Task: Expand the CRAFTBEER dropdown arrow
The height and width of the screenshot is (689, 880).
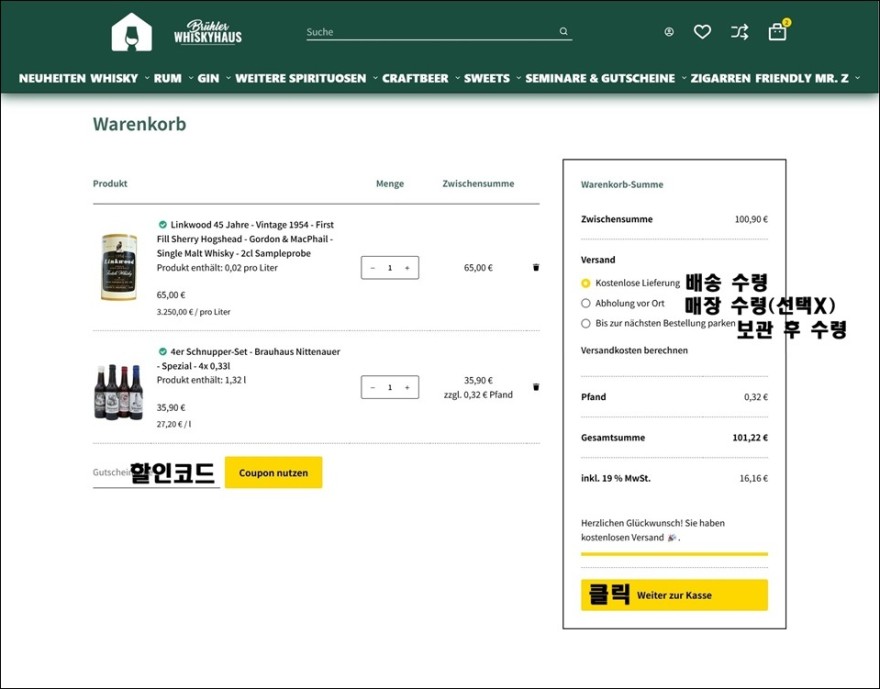Action: pyautogui.click(x=457, y=78)
